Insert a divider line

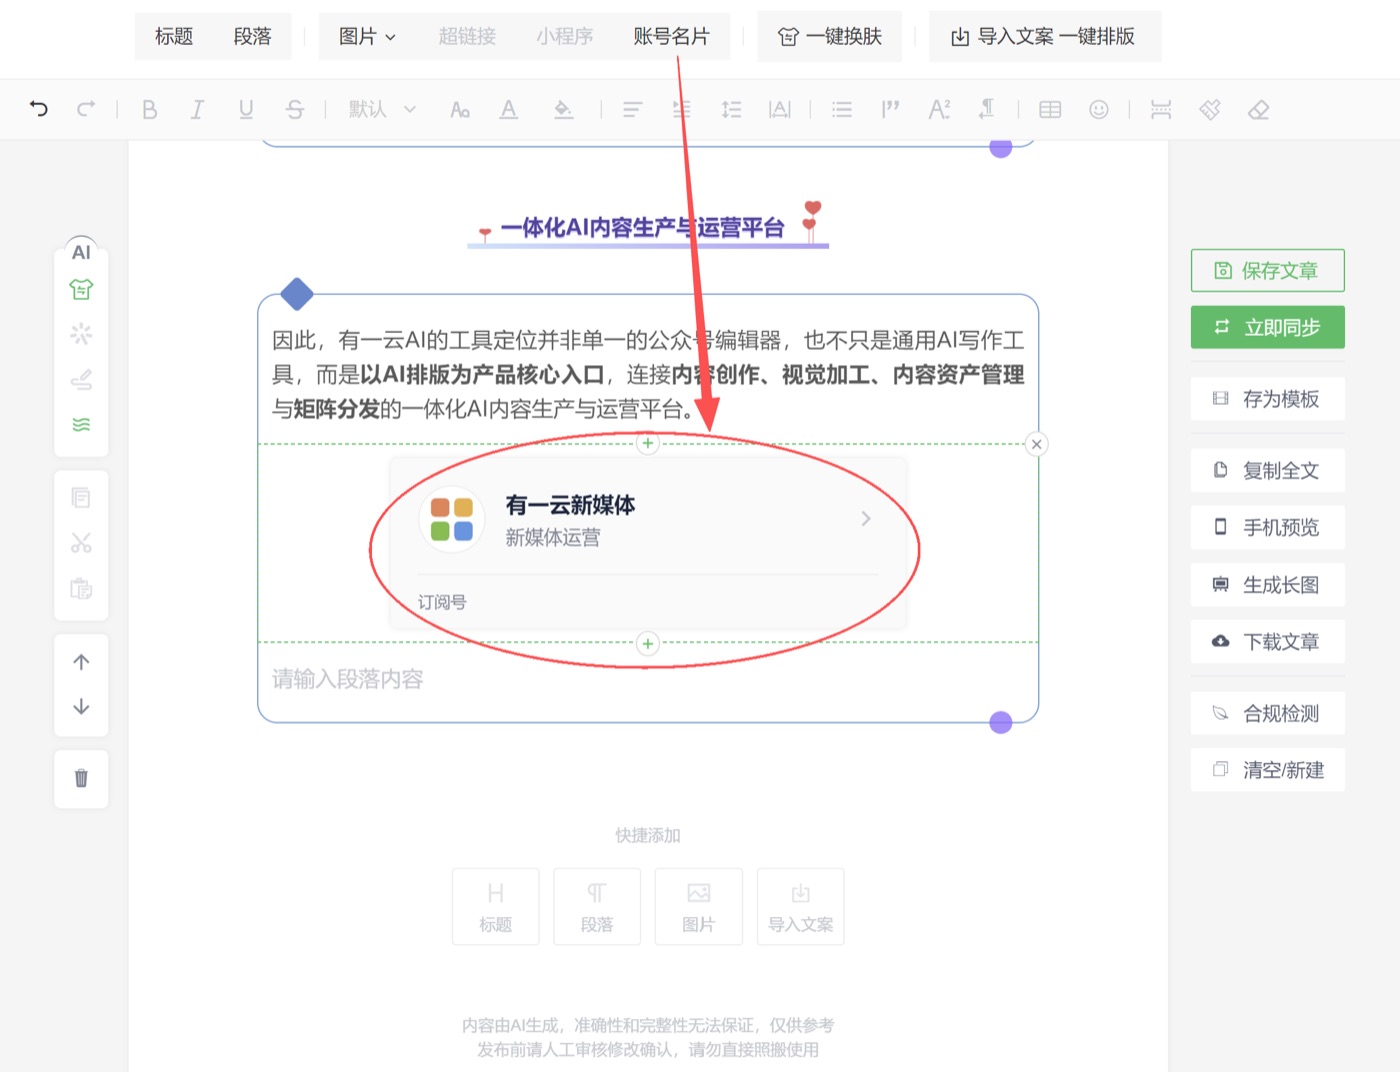[x=1161, y=109]
